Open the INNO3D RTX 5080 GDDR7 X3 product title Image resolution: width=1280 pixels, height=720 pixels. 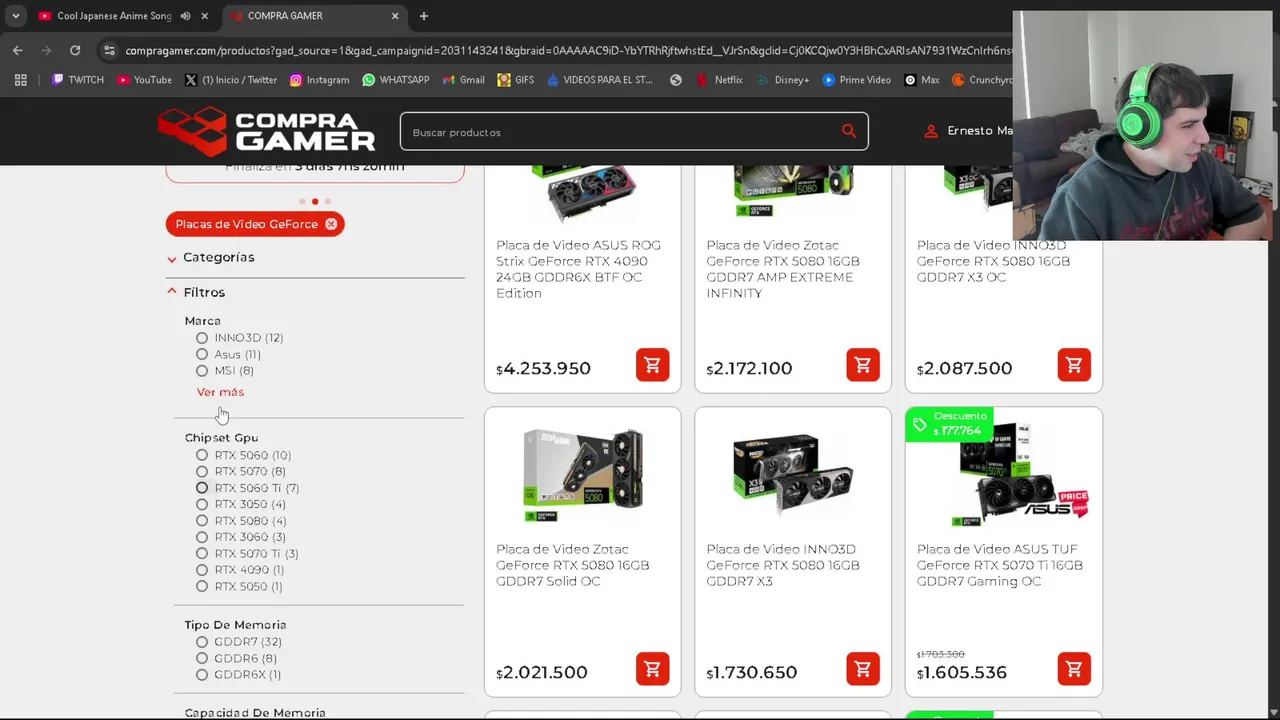(783, 565)
